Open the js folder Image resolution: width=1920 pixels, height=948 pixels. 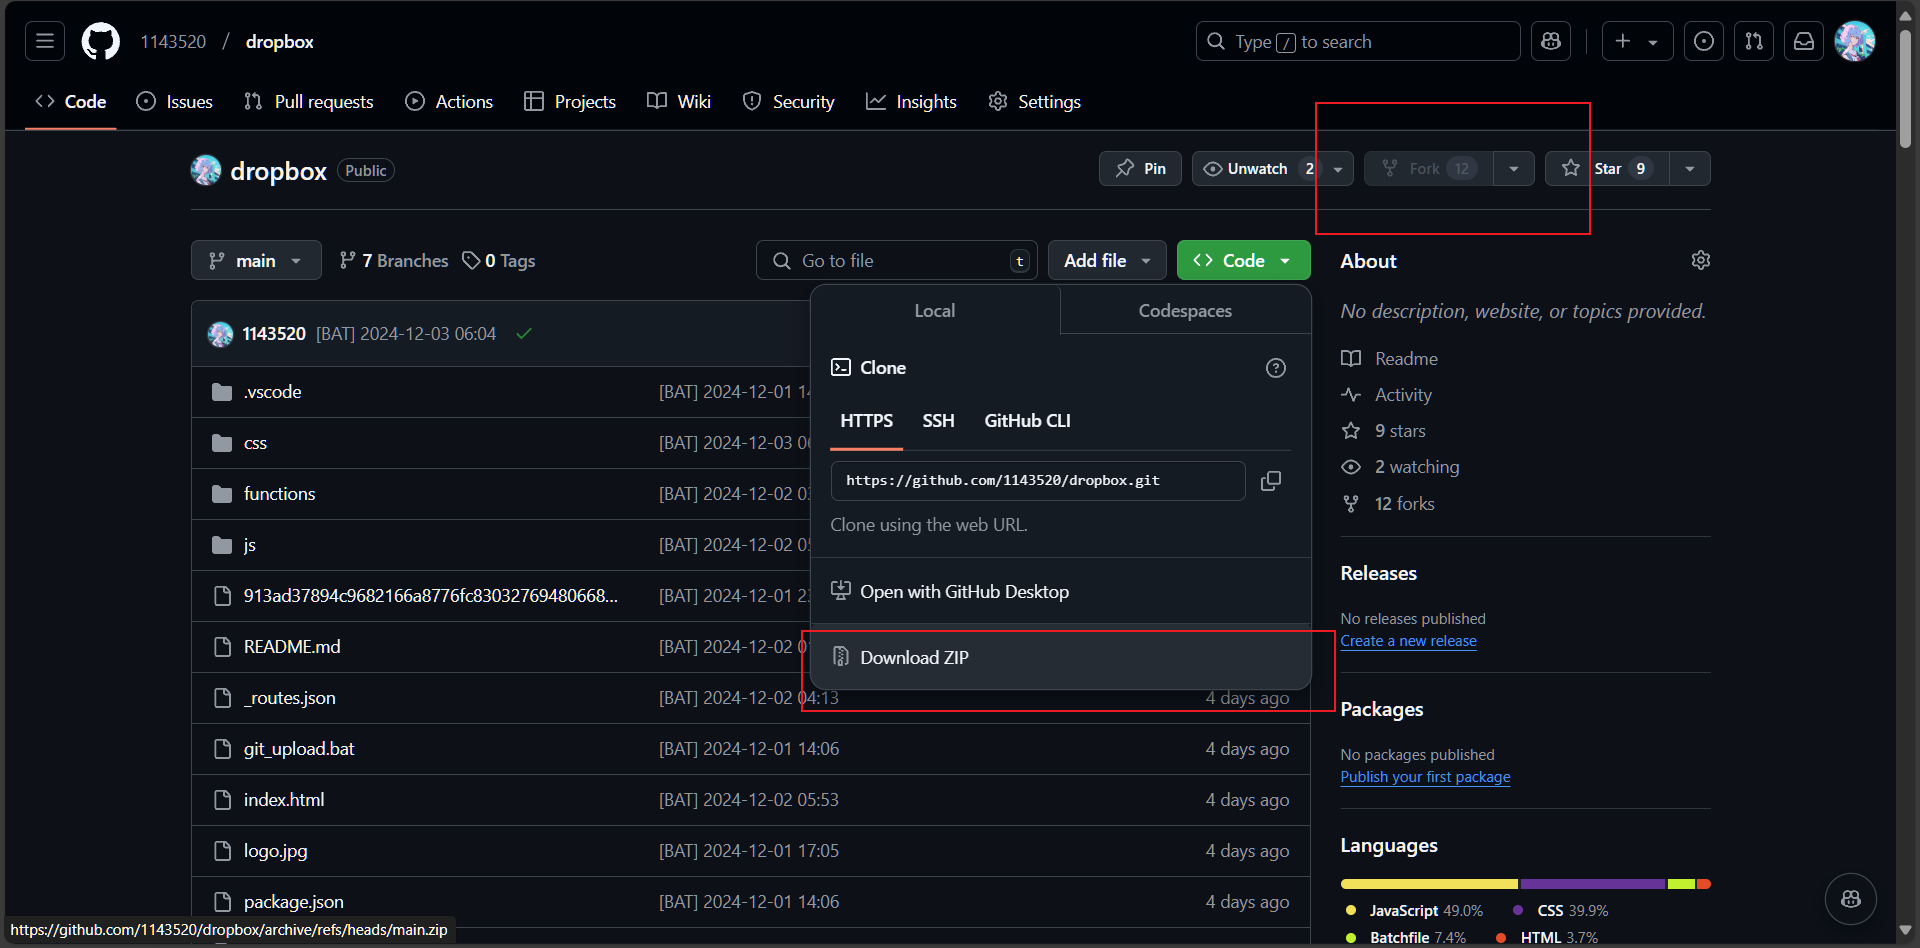tap(250, 545)
